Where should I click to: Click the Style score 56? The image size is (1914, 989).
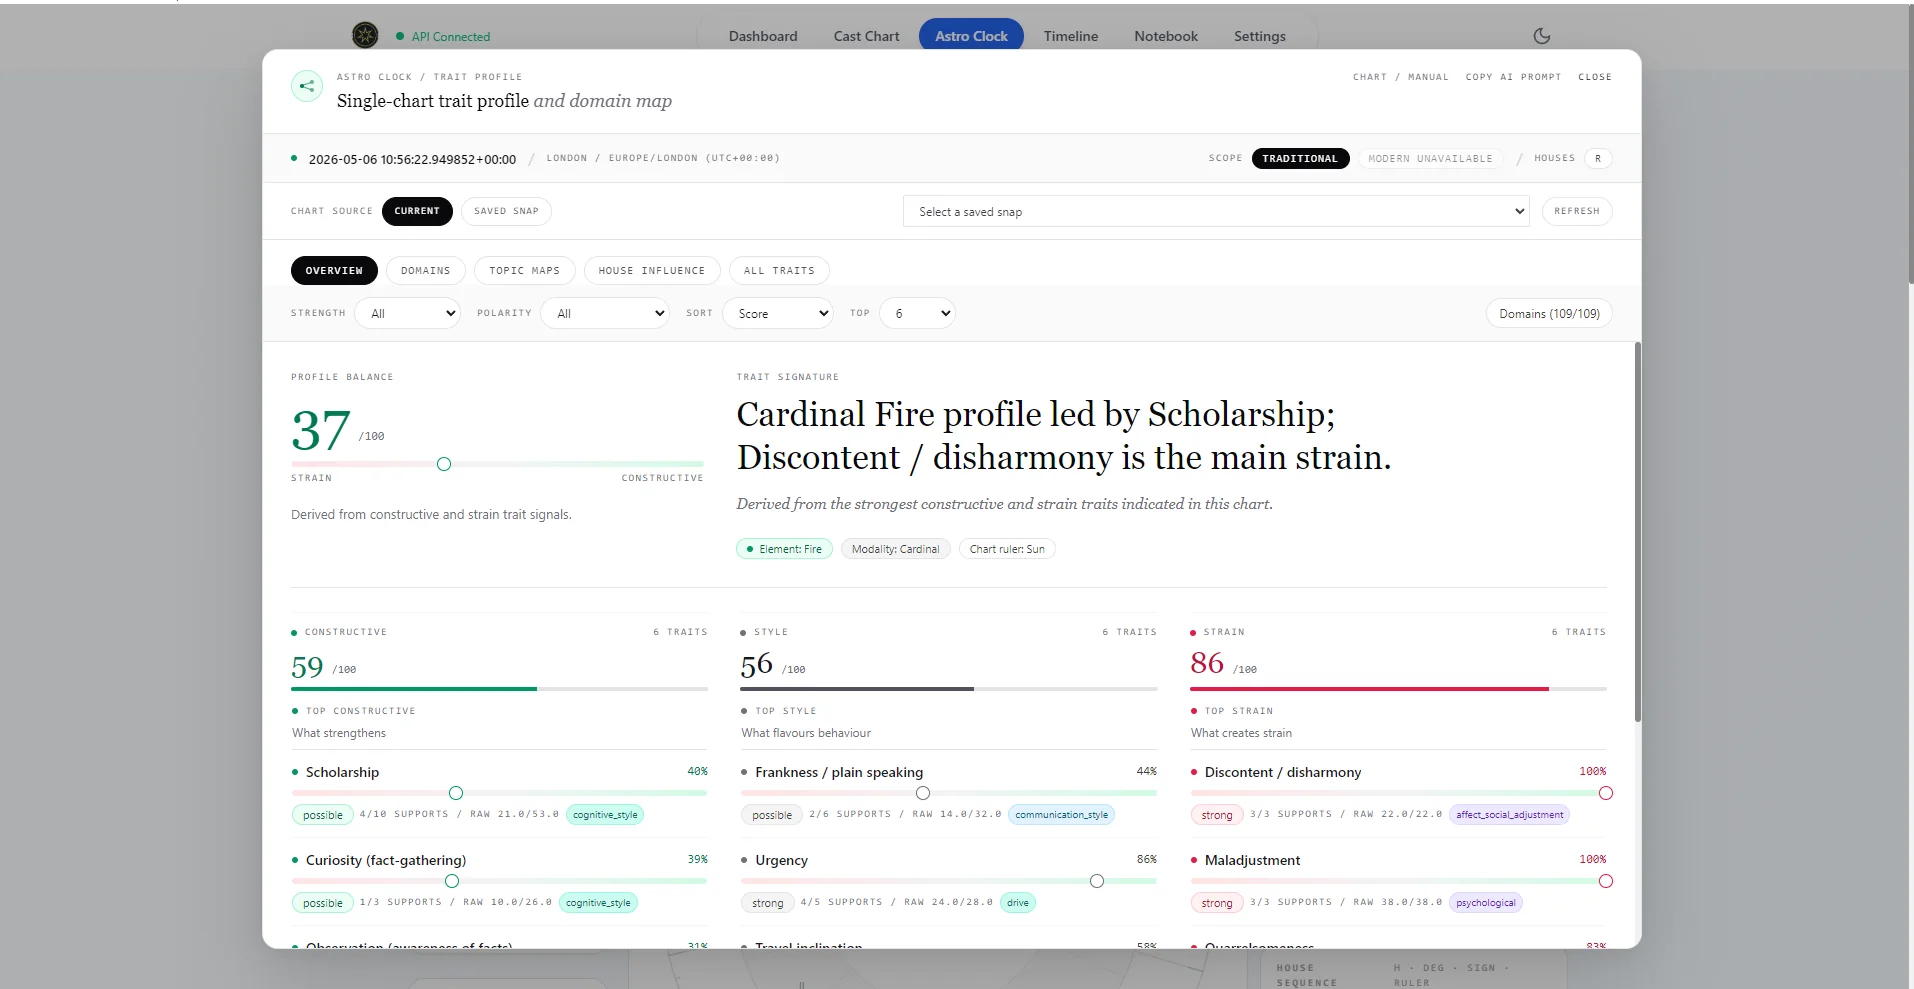(x=756, y=665)
